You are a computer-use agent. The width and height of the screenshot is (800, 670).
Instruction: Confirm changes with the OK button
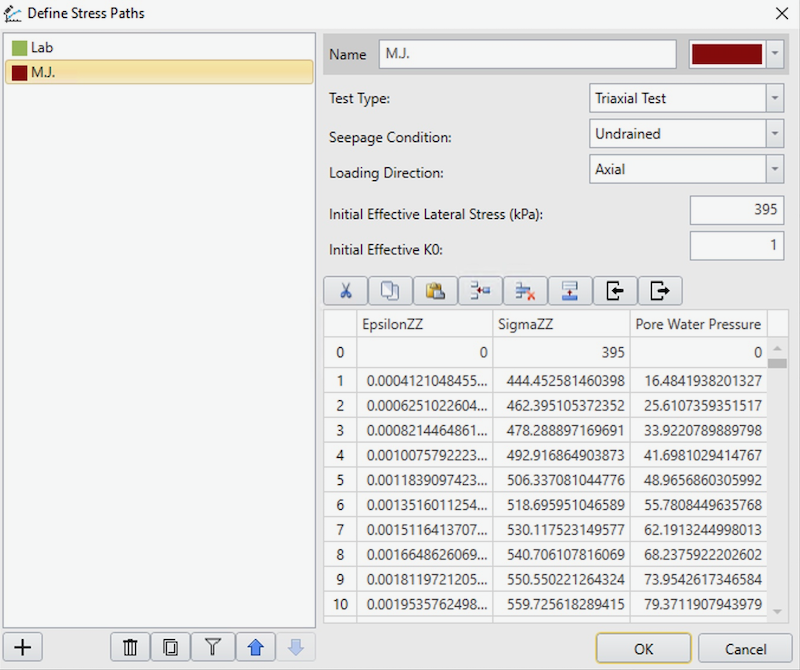point(642,648)
